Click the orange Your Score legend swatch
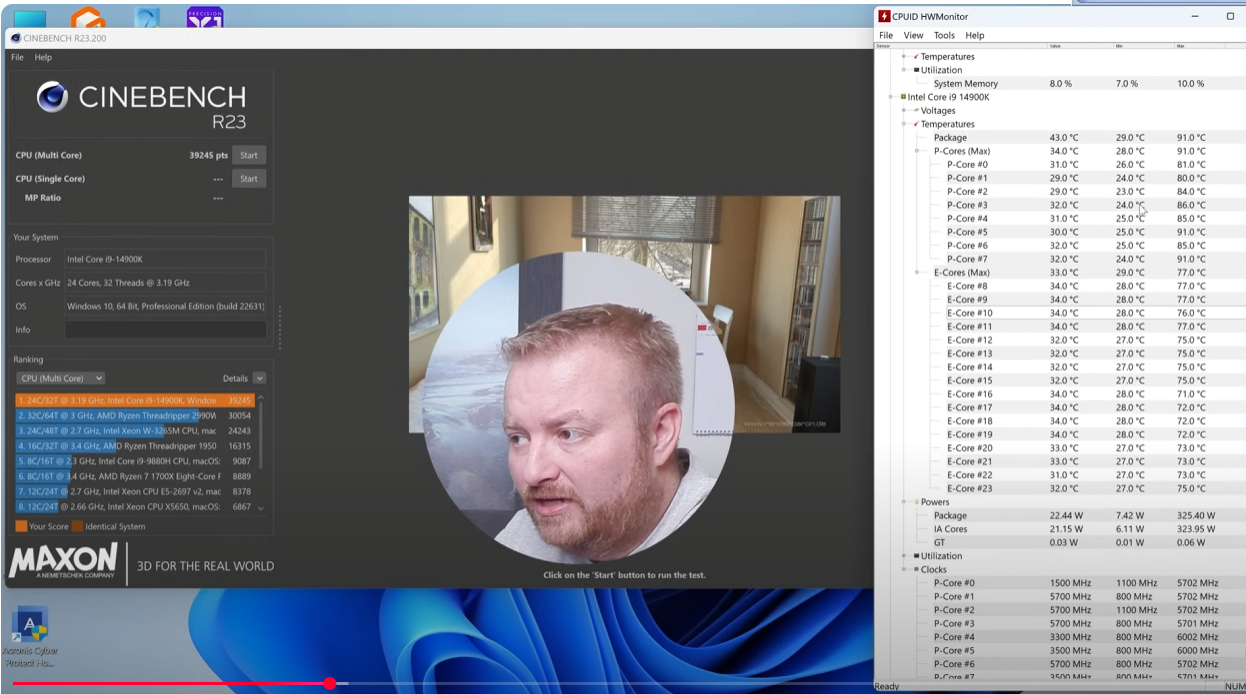Viewport: 1246px width, 694px height. coord(21,526)
